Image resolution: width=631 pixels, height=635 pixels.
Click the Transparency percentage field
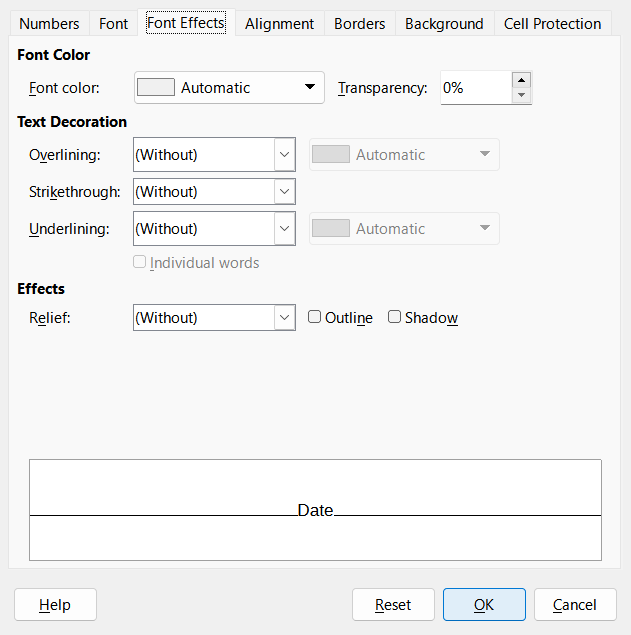tap(476, 87)
